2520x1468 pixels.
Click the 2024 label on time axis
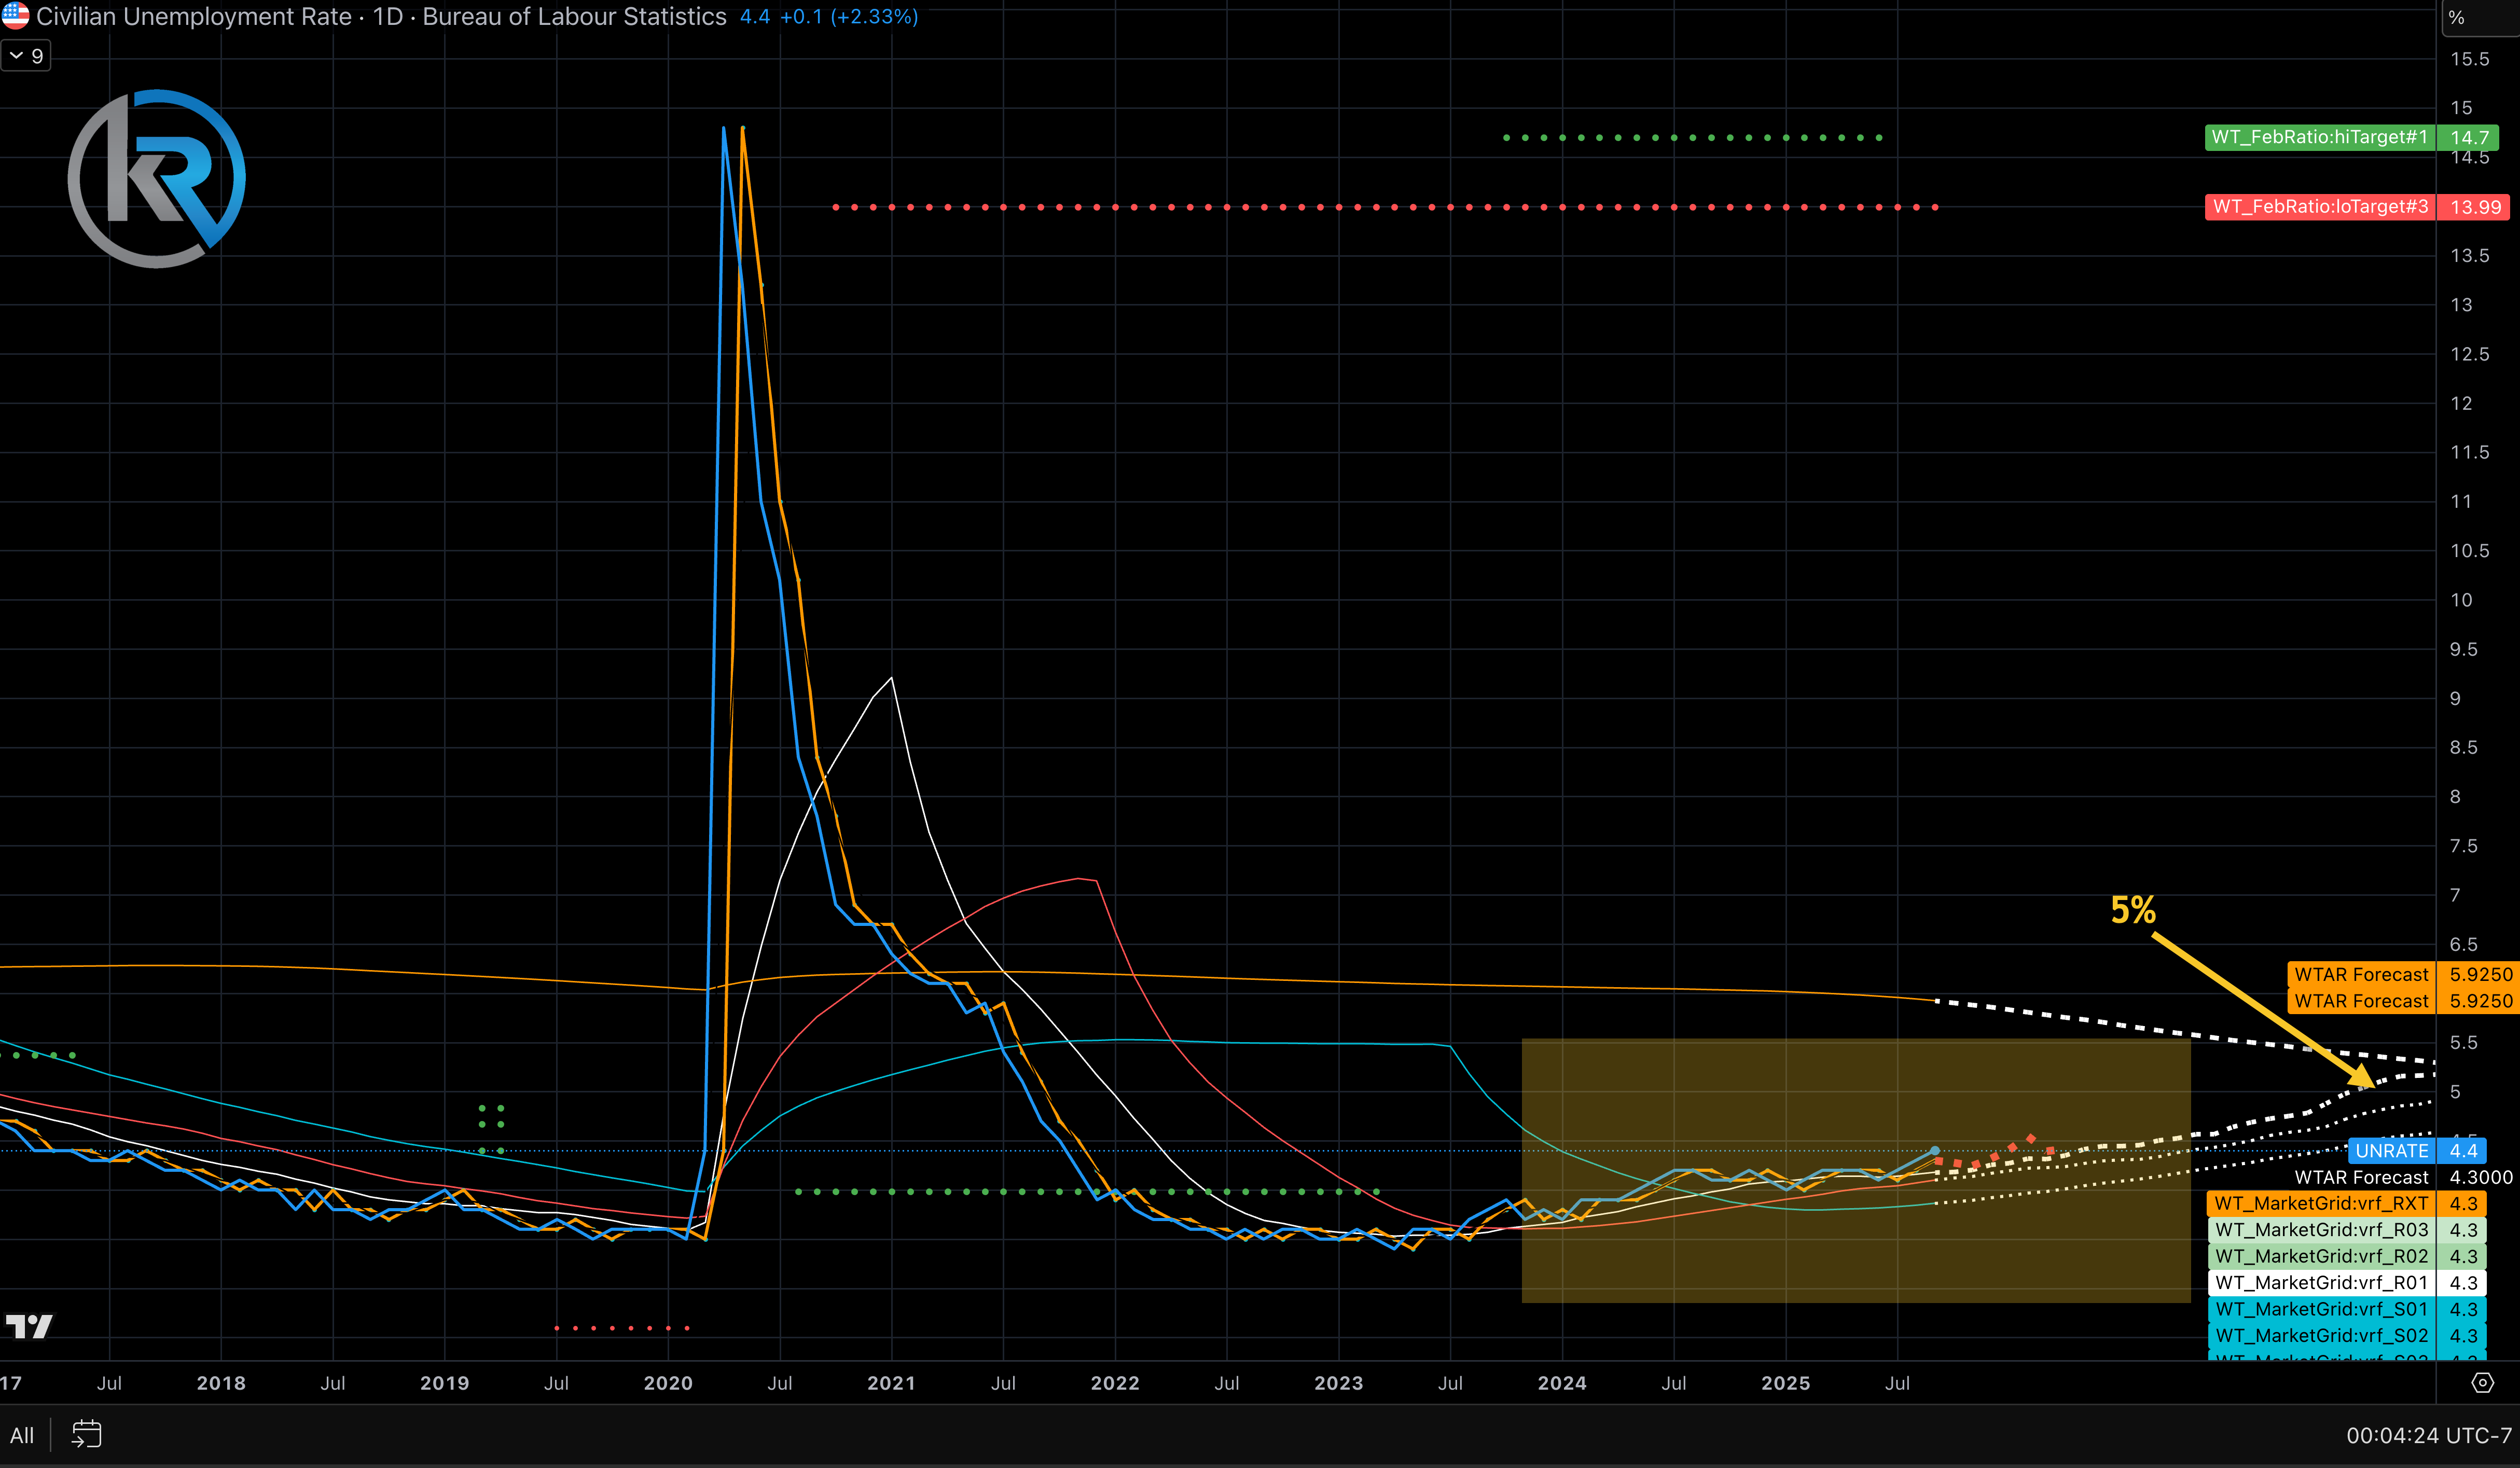pyautogui.click(x=1561, y=1383)
